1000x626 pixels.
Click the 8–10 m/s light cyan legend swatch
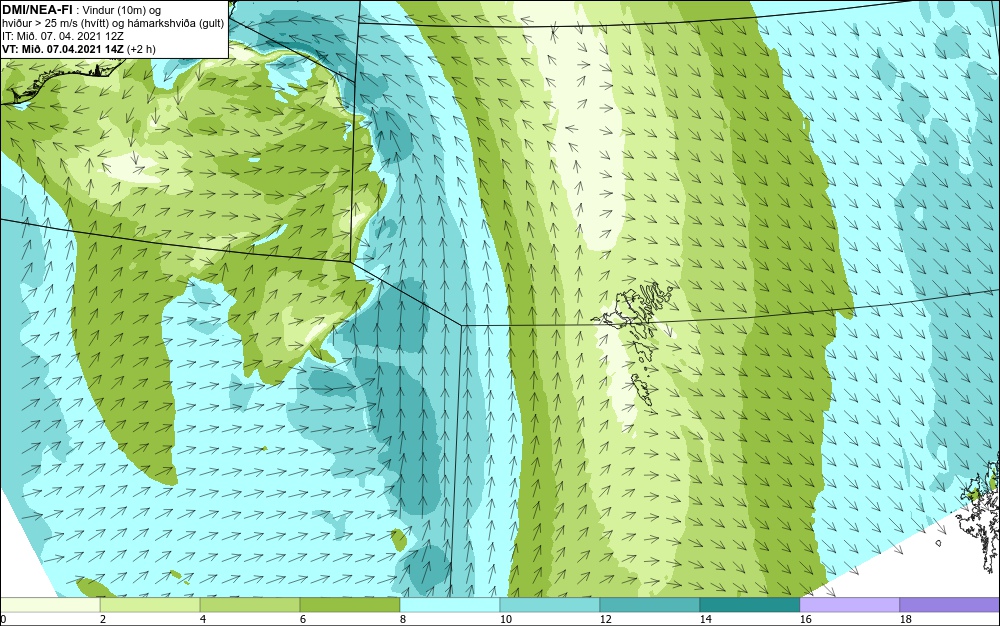click(450, 605)
